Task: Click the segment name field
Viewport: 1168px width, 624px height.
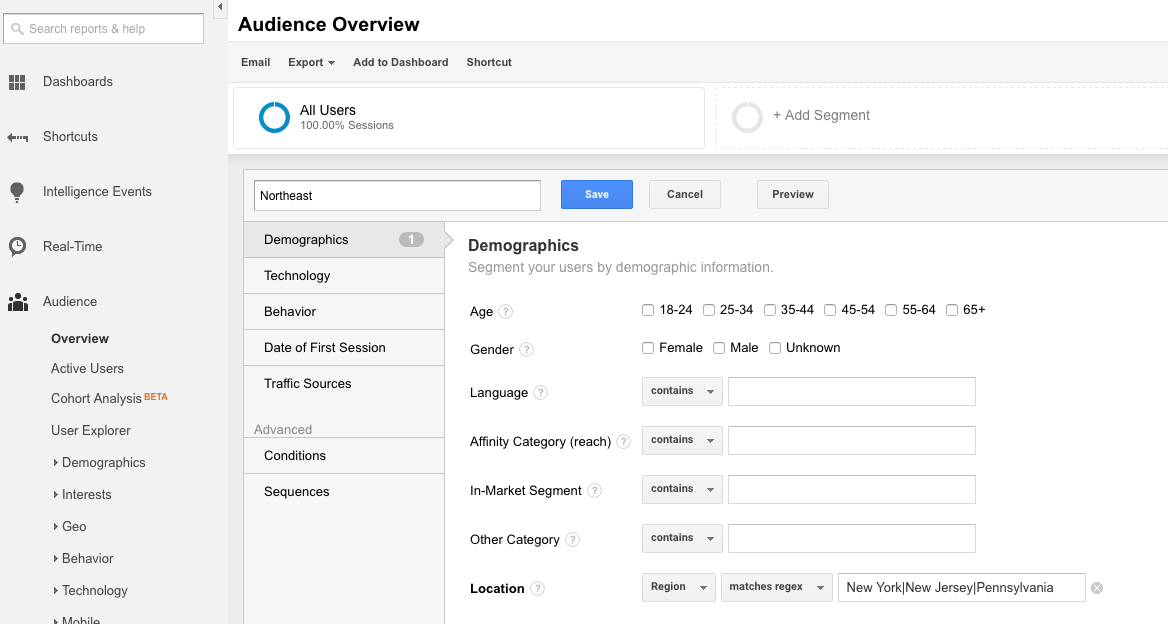Action: (397, 196)
